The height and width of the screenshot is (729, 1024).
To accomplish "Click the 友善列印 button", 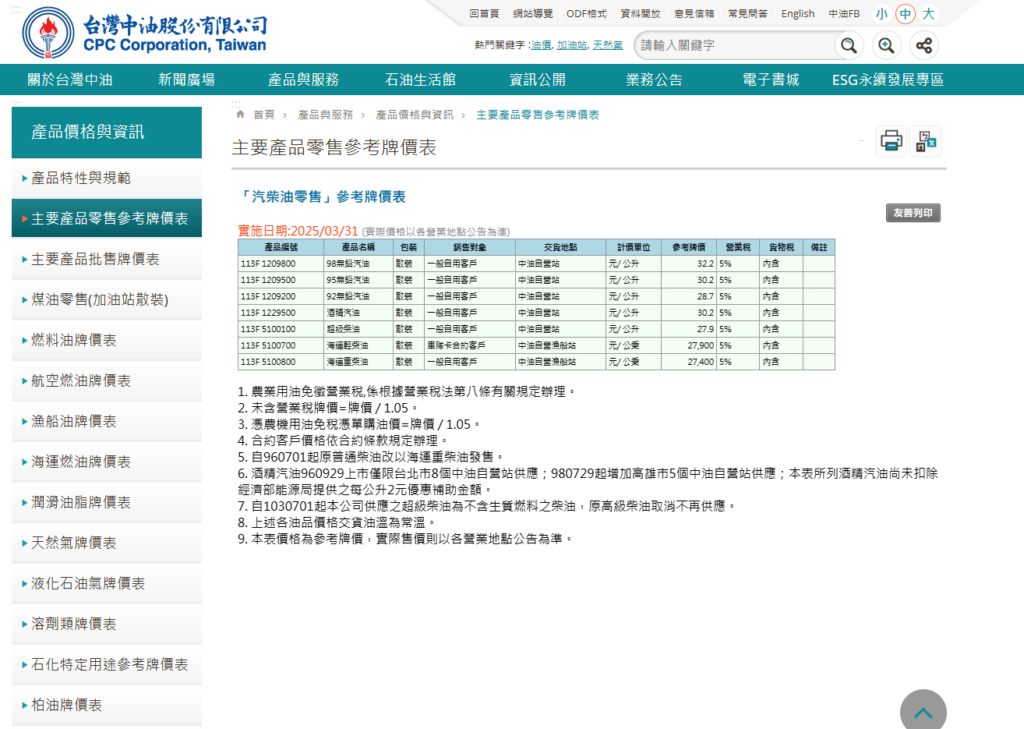I will point(913,213).
